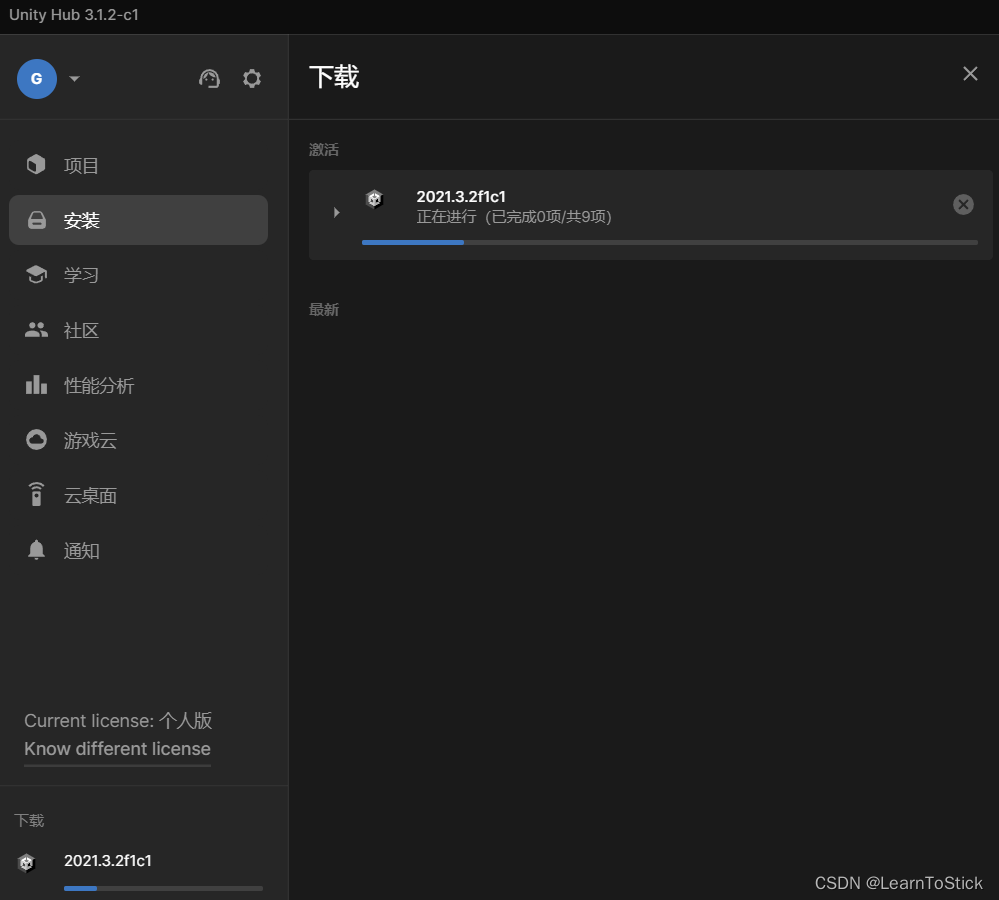The image size is (999, 900).
Task: Open the settings gear icon
Action: point(252,78)
